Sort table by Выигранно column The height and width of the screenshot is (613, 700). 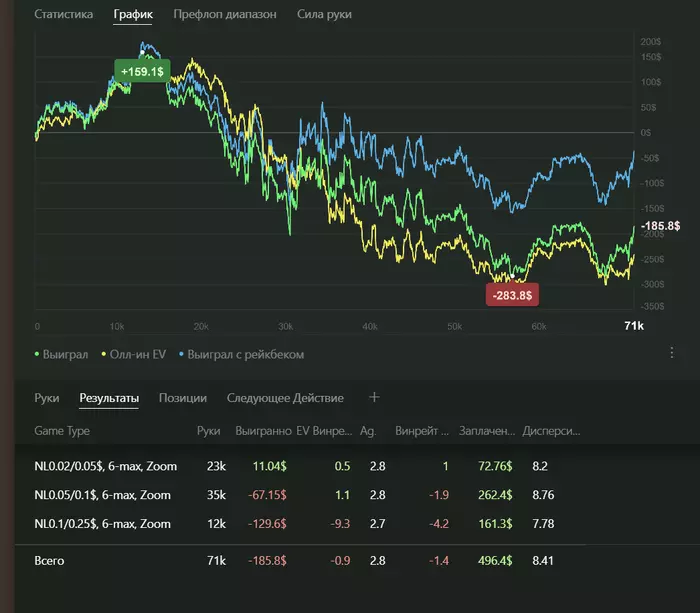(x=262, y=431)
